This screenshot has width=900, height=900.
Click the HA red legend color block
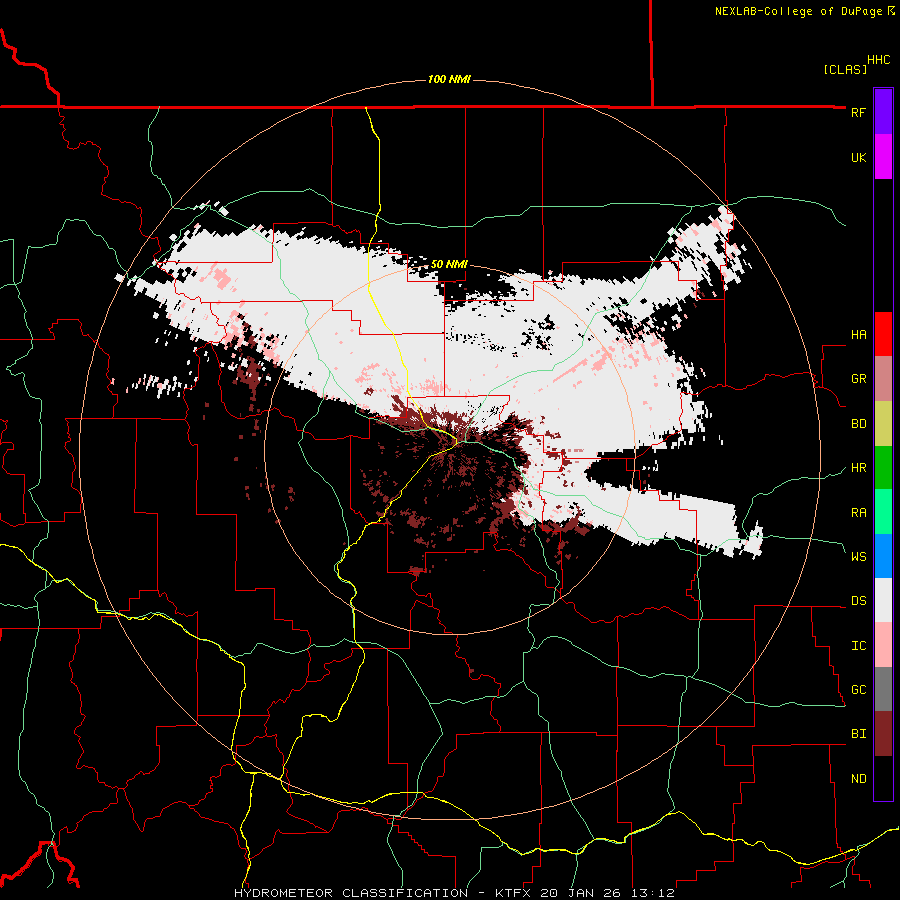(883, 334)
